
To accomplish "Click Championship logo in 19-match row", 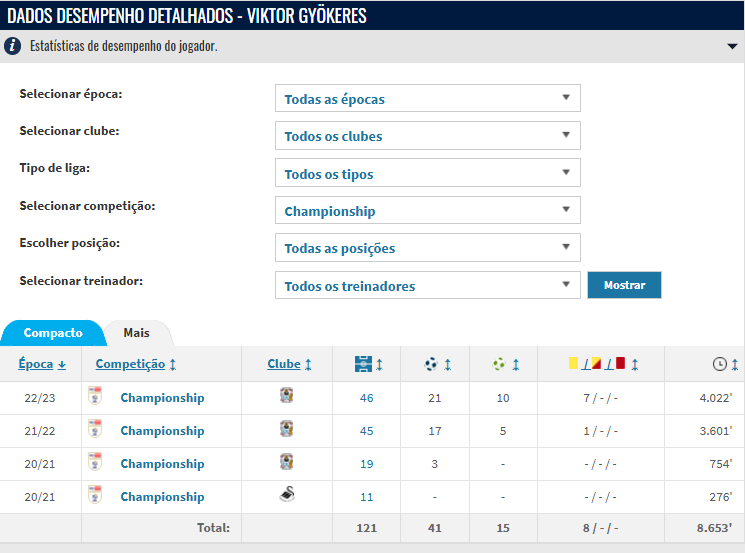I will click(95, 462).
